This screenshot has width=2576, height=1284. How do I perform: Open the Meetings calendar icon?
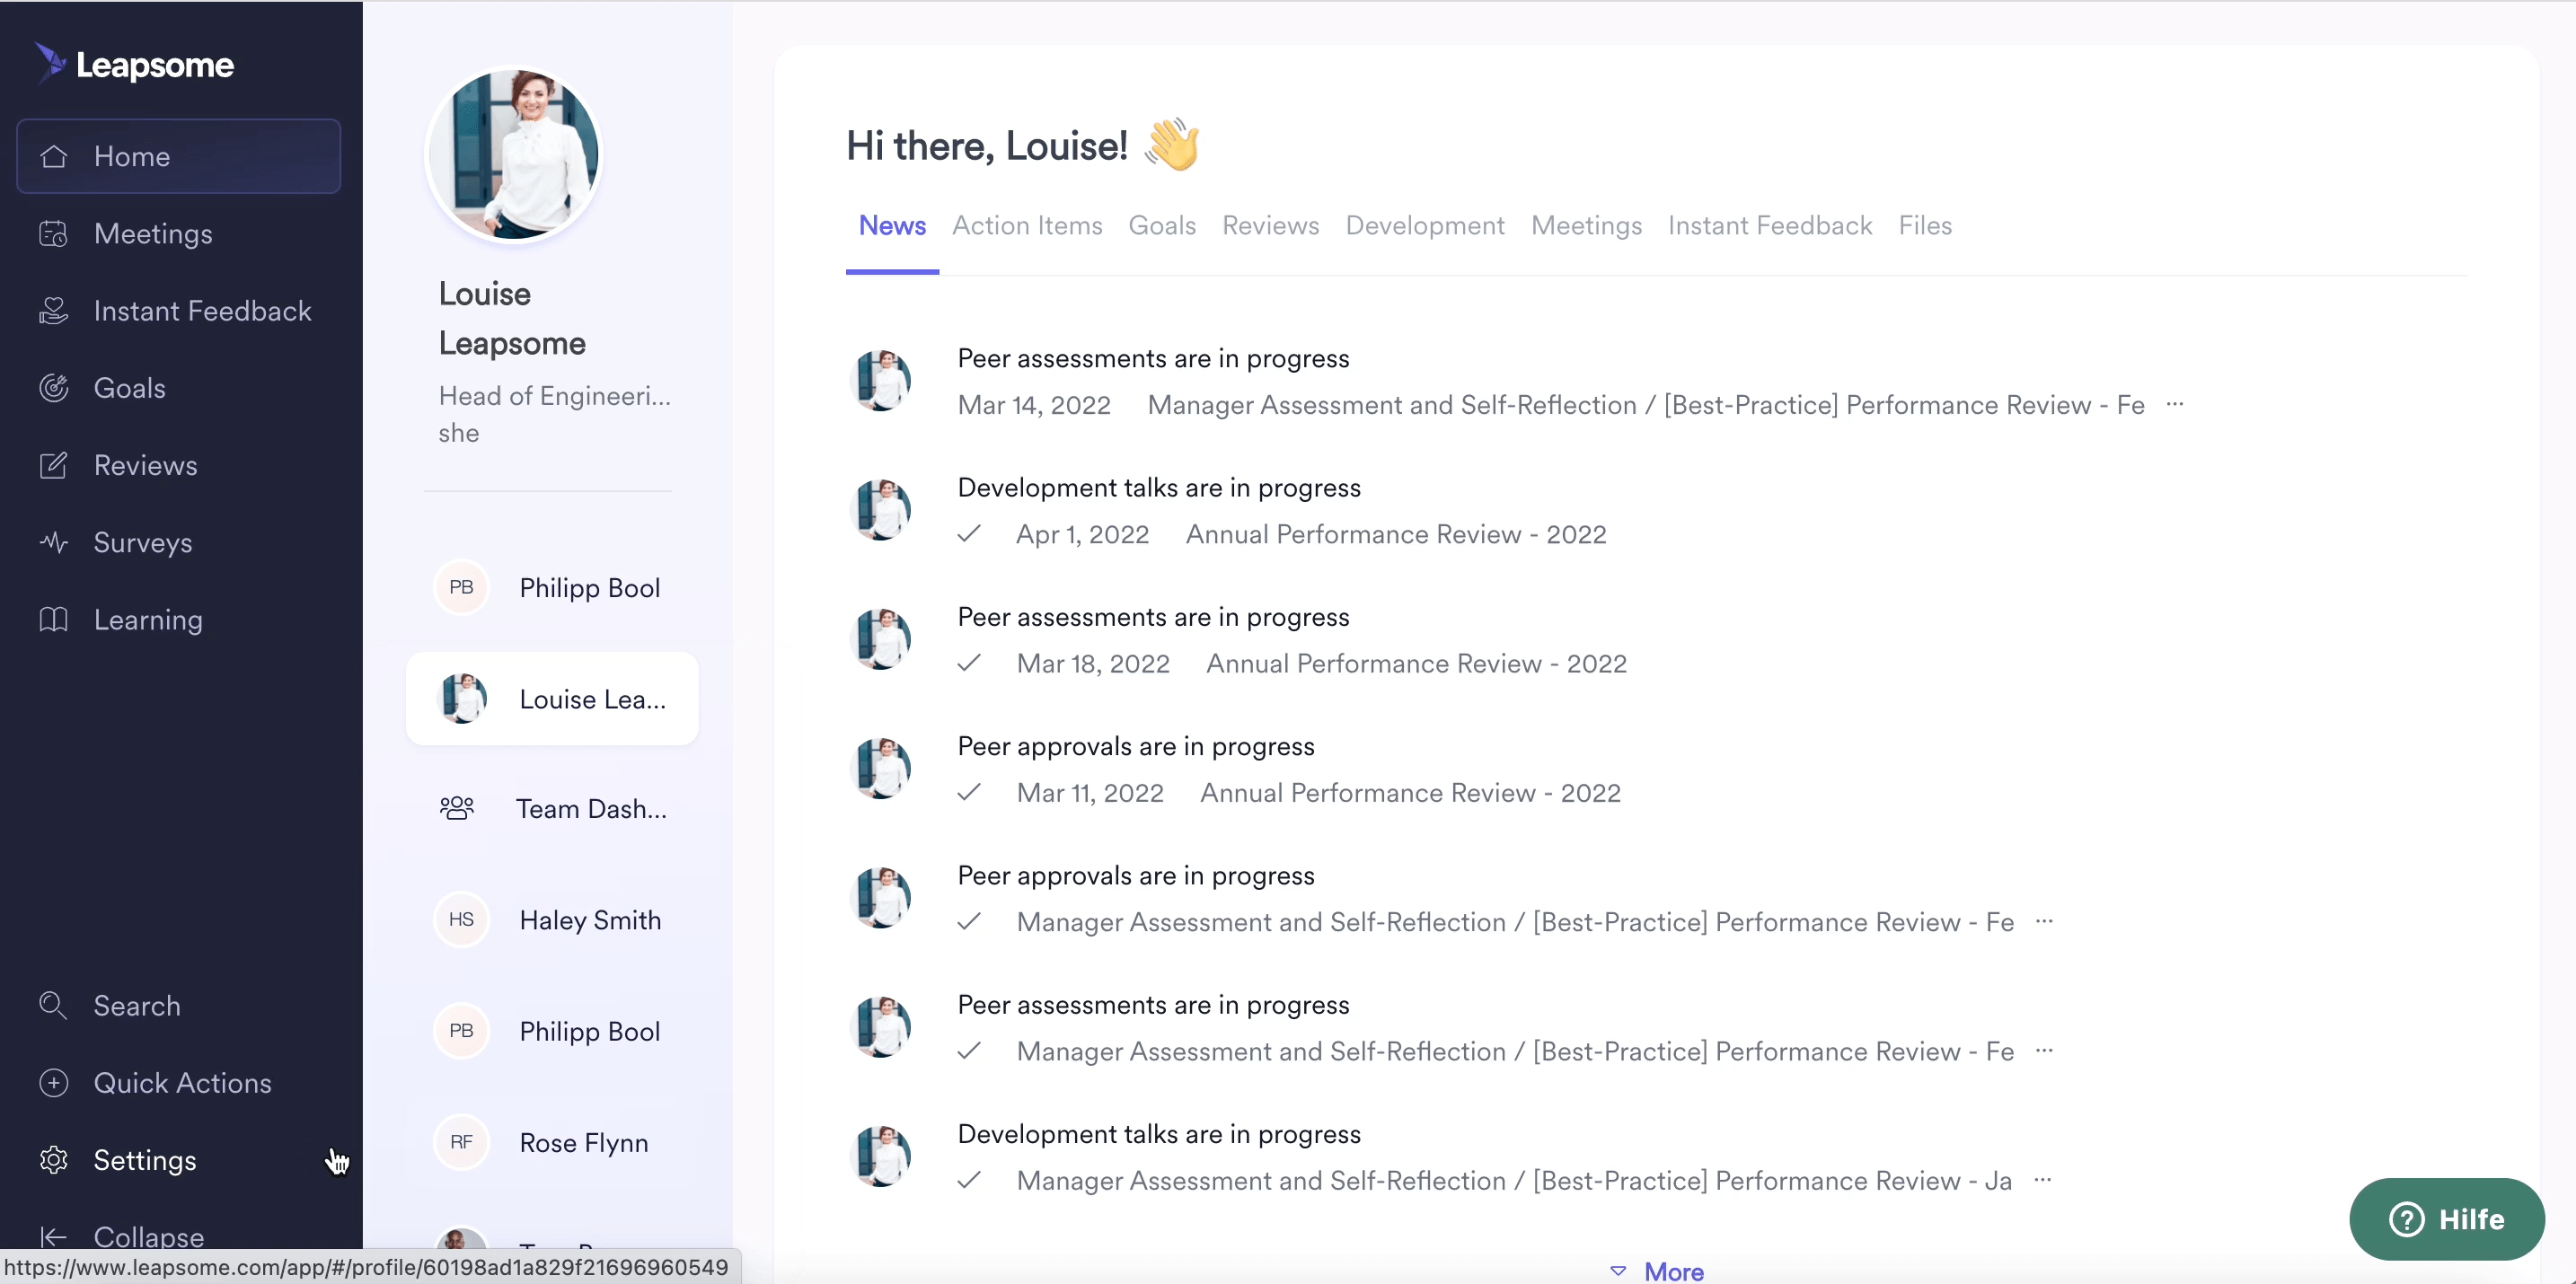pyautogui.click(x=54, y=234)
